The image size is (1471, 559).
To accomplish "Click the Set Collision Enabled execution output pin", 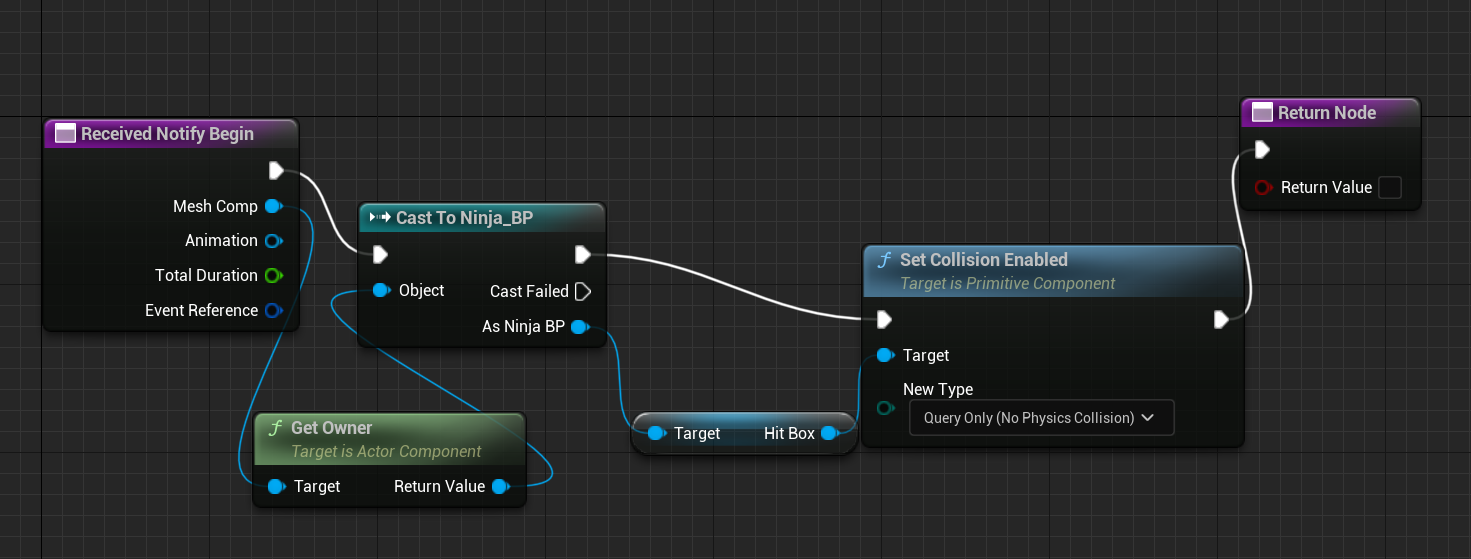I will (1221, 319).
